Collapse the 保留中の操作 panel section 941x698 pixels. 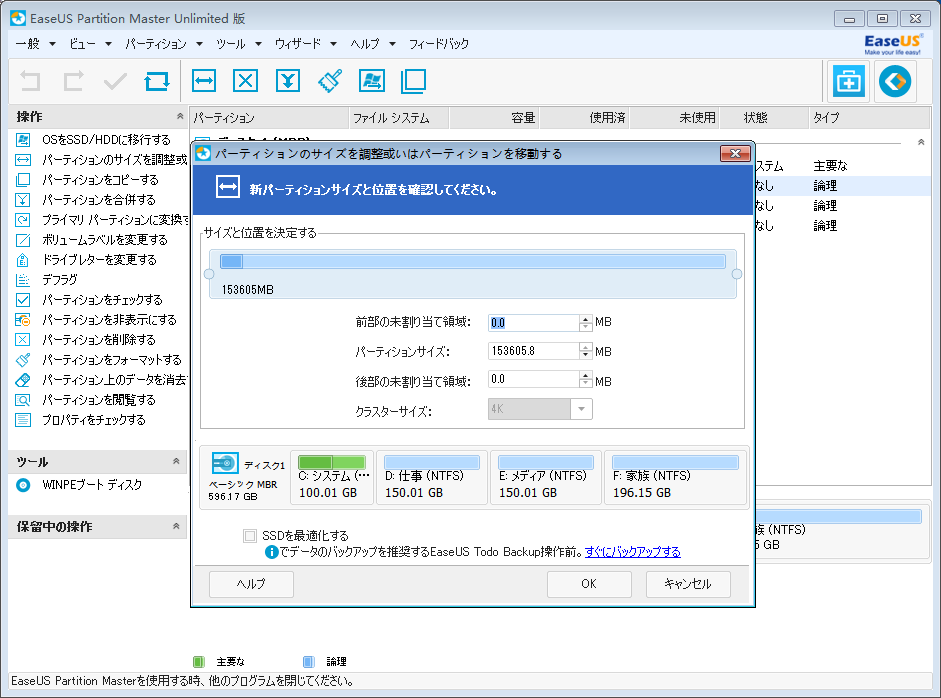click(x=176, y=526)
